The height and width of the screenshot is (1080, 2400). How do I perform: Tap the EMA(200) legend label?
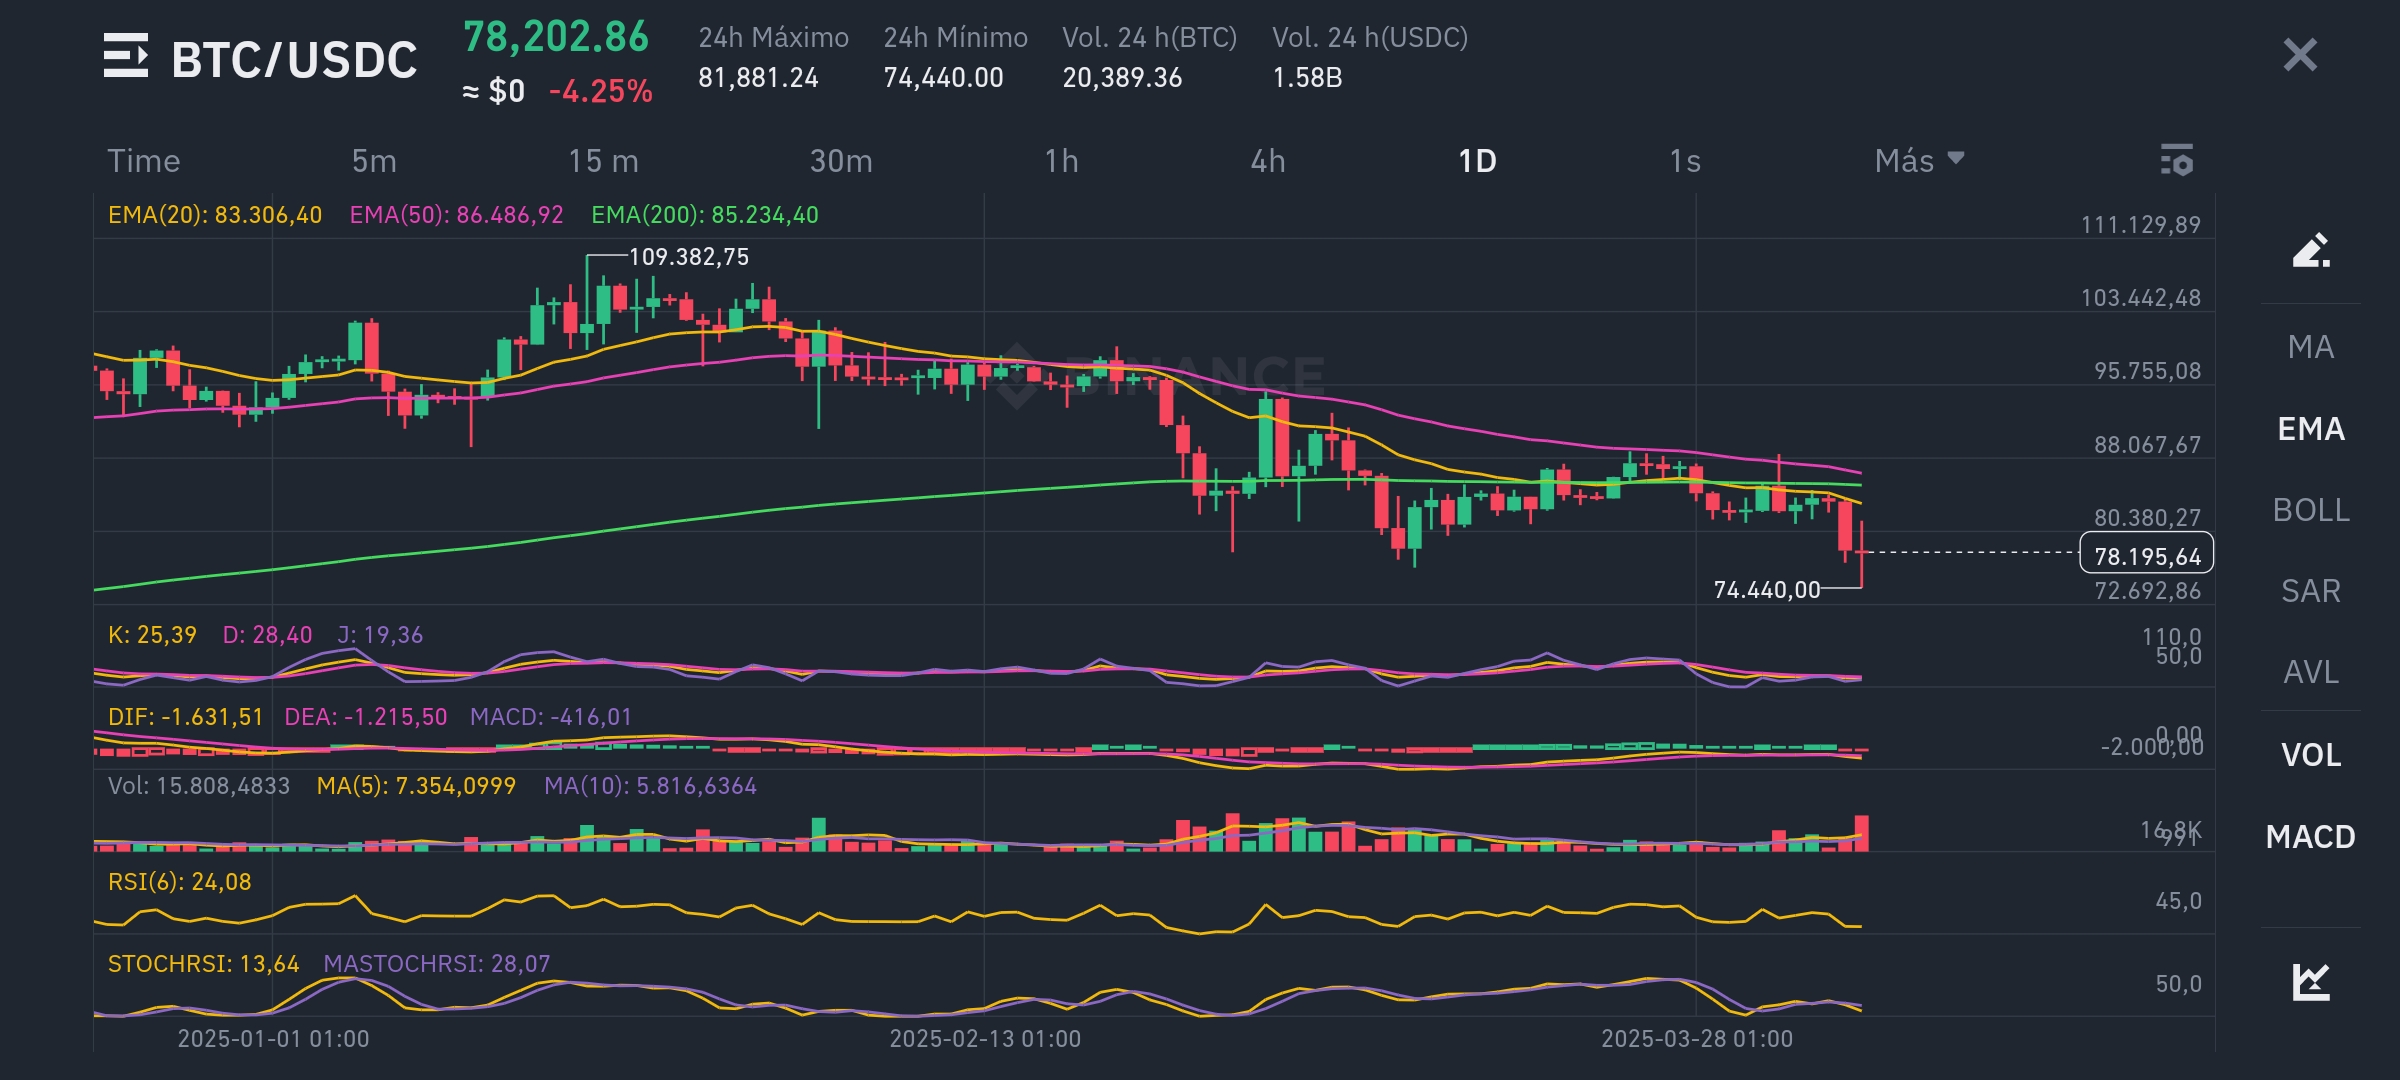tap(705, 215)
